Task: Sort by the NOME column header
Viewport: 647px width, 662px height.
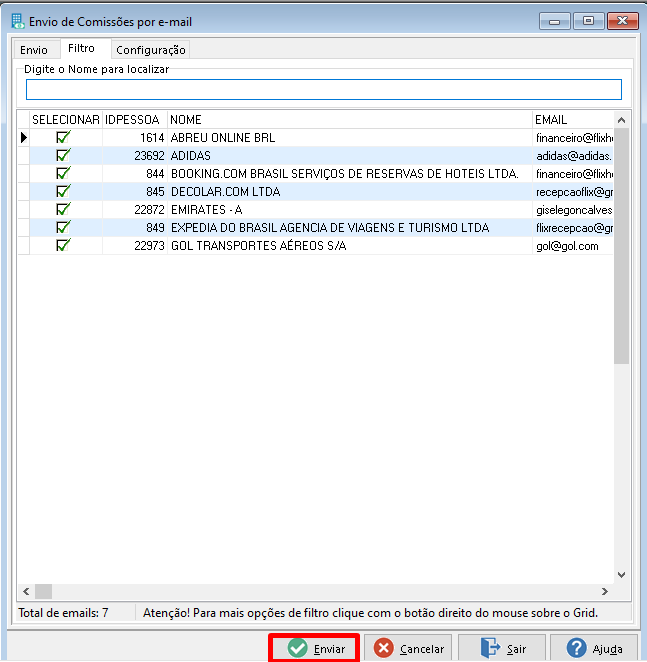Action: (350, 120)
